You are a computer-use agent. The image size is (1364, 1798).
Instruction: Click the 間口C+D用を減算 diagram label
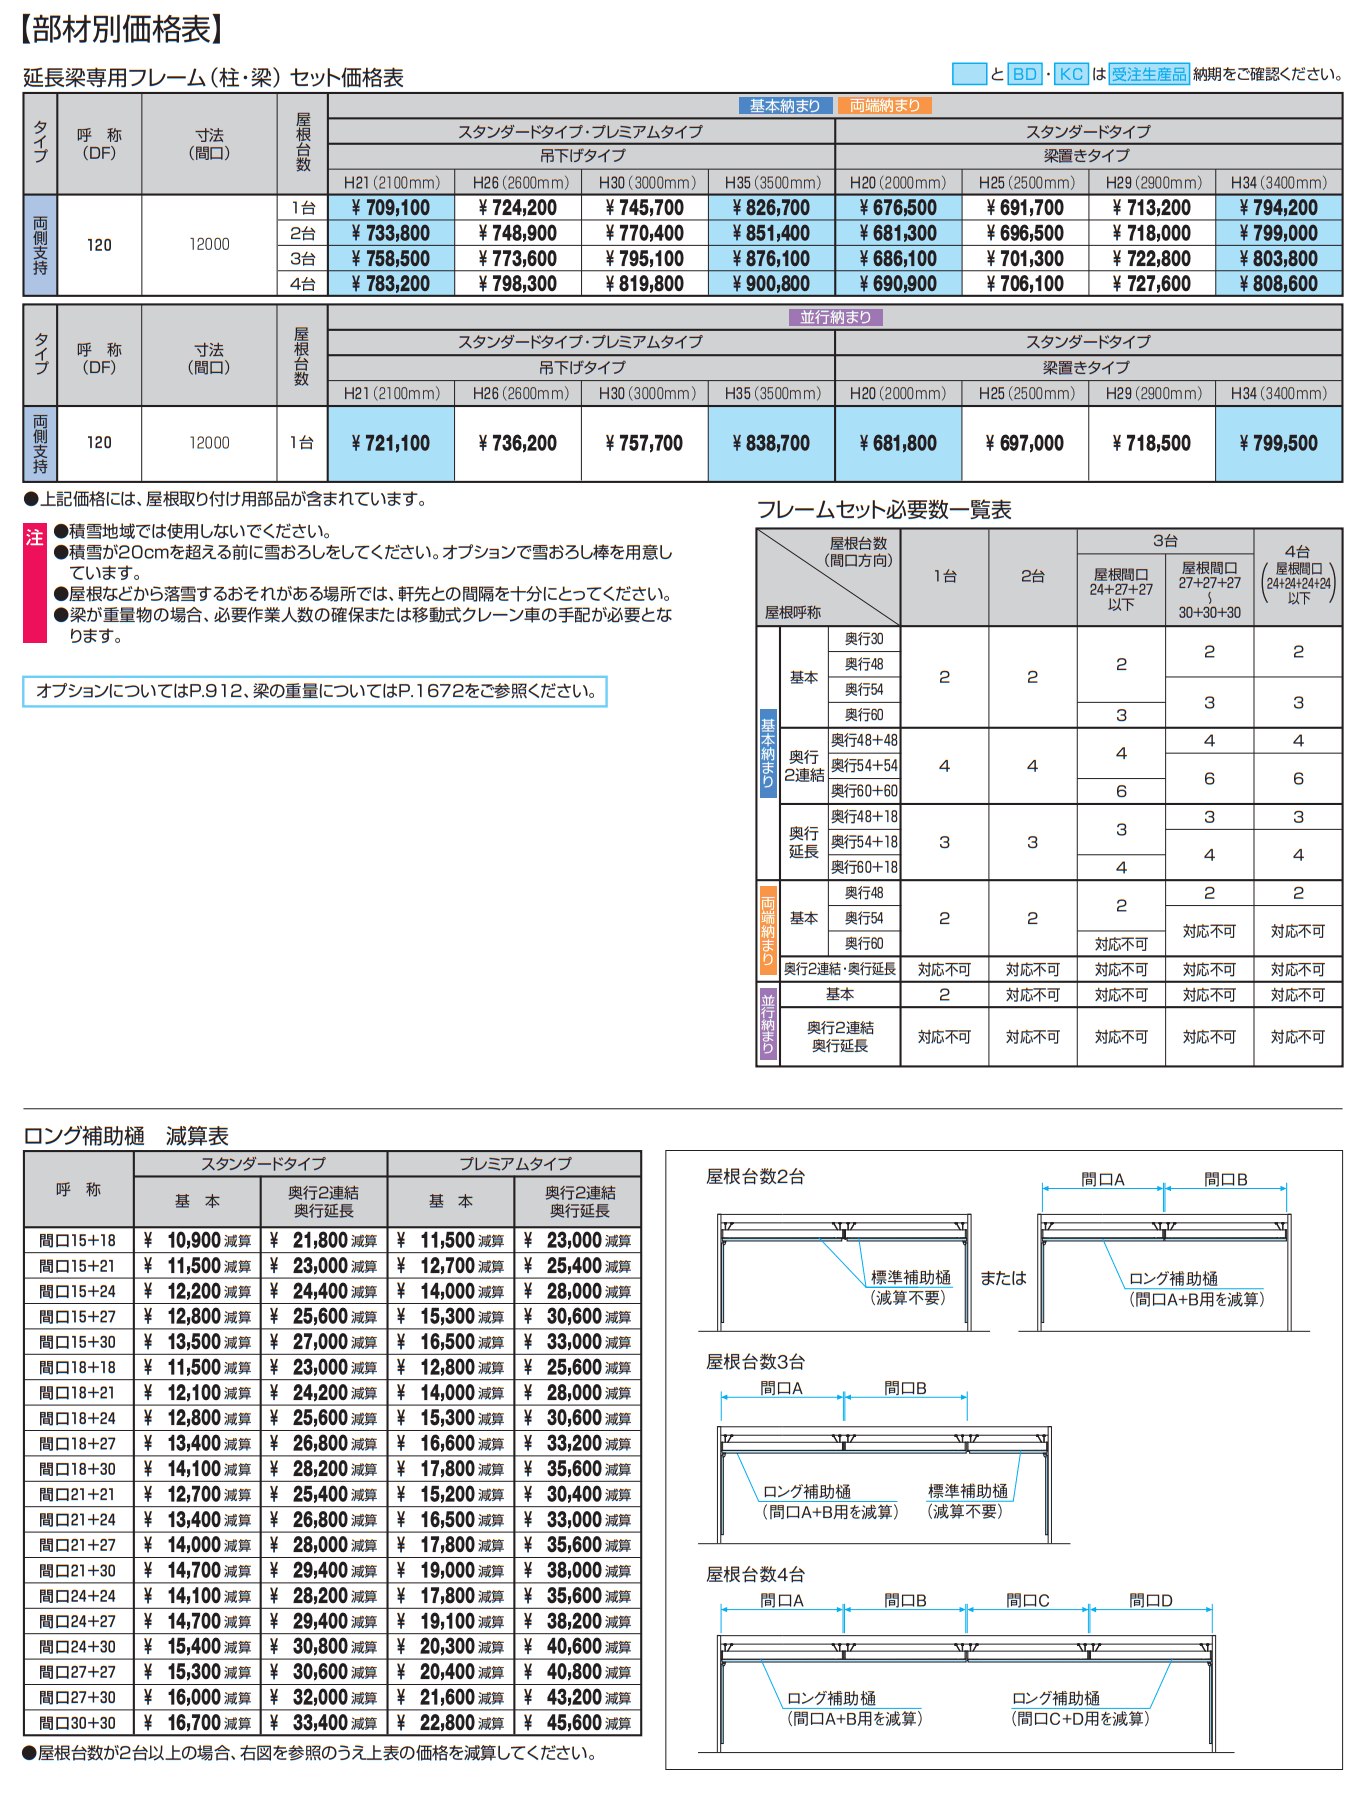(1080, 1718)
